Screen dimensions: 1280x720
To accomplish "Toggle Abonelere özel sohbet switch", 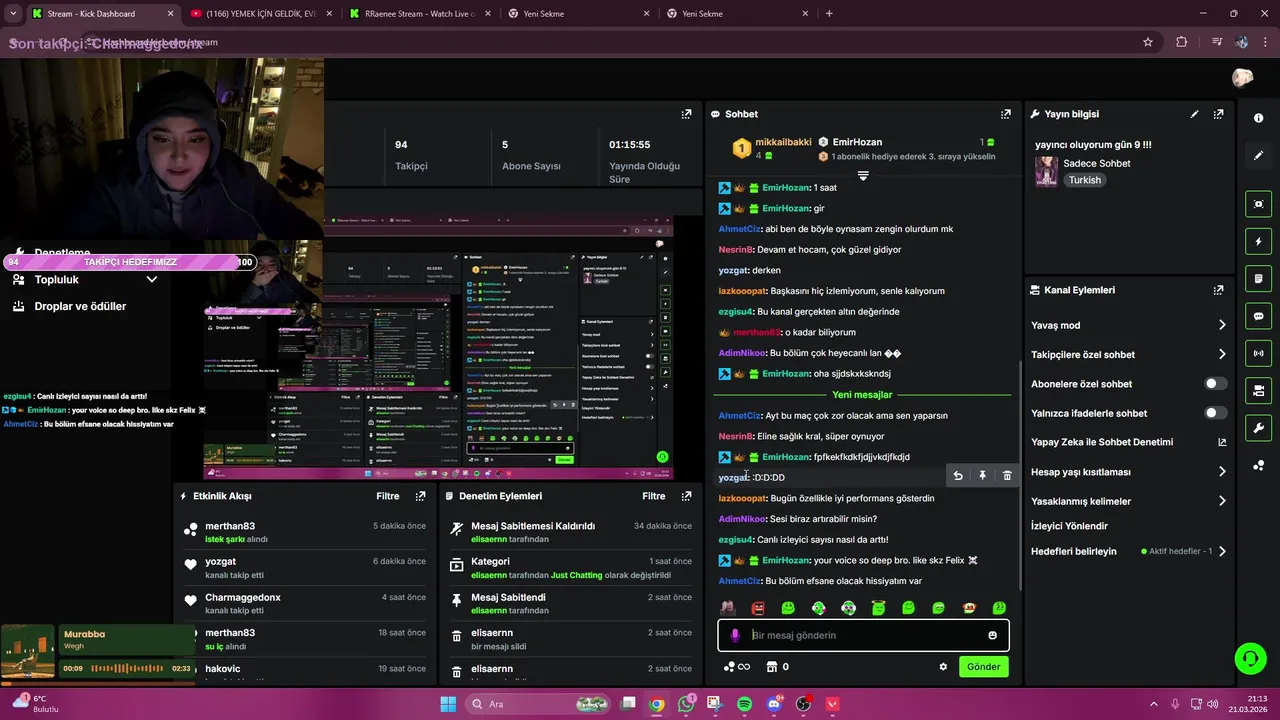I will tap(1215, 384).
